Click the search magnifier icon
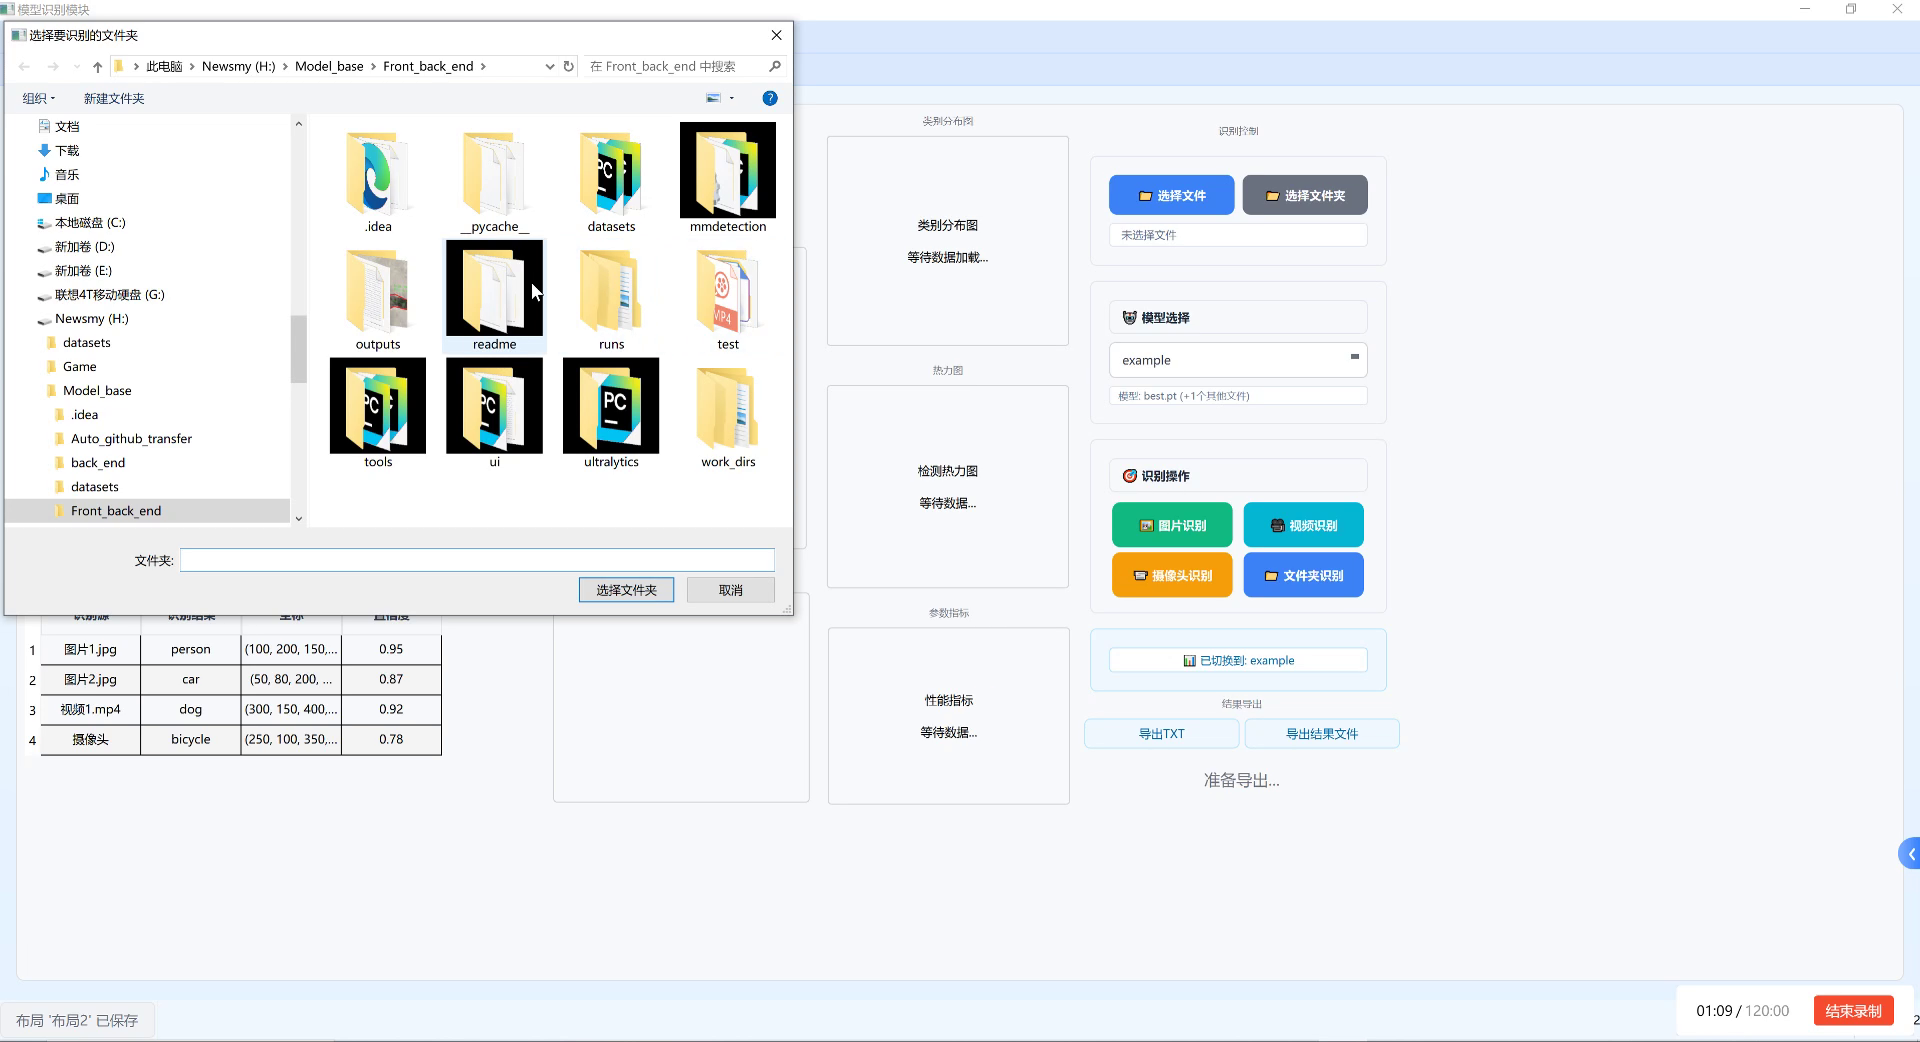1920x1042 pixels. point(775,66)
